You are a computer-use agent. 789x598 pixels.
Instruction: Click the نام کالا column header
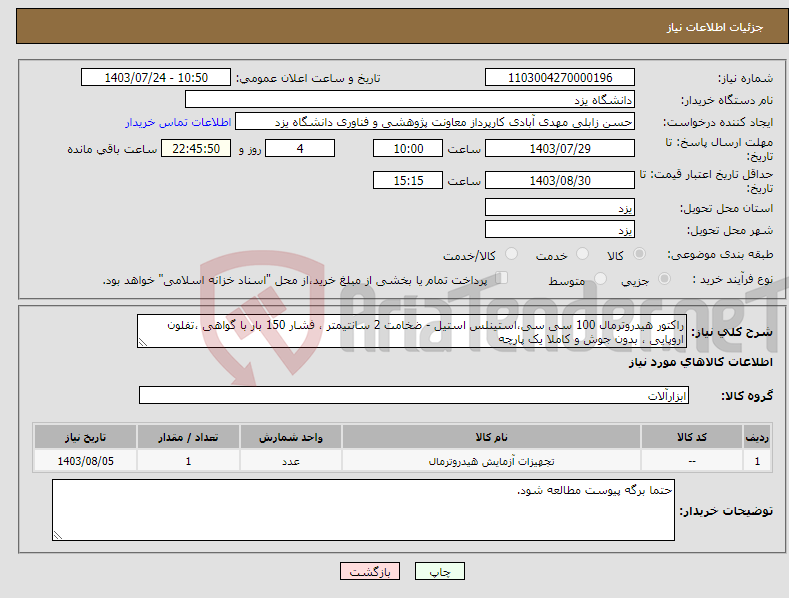pyautogui.click(x=491, y=437)
